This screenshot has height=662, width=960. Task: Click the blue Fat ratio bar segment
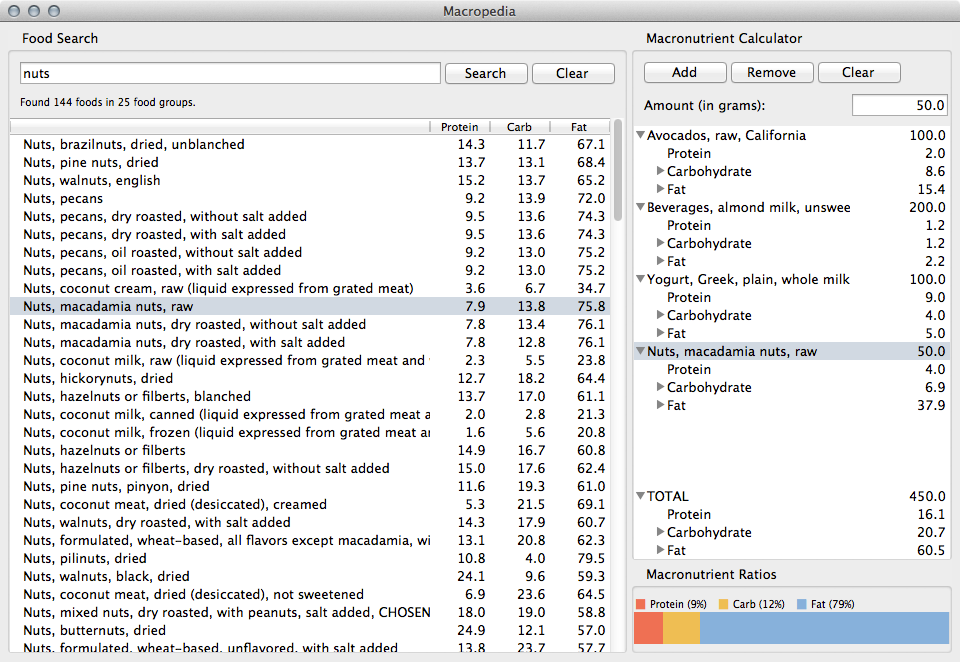coord(823,628)
